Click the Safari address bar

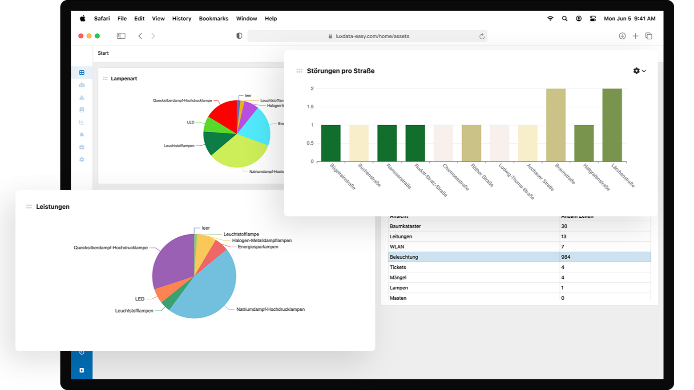click(367, 36)
